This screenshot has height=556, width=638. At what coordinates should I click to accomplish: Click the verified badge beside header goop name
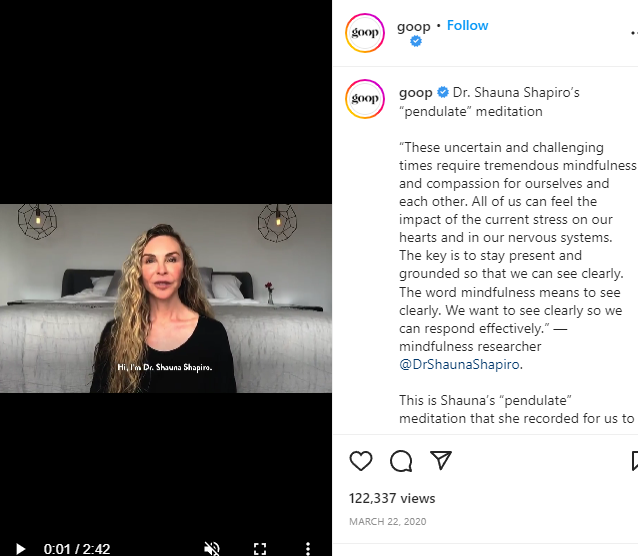point(415,41)
